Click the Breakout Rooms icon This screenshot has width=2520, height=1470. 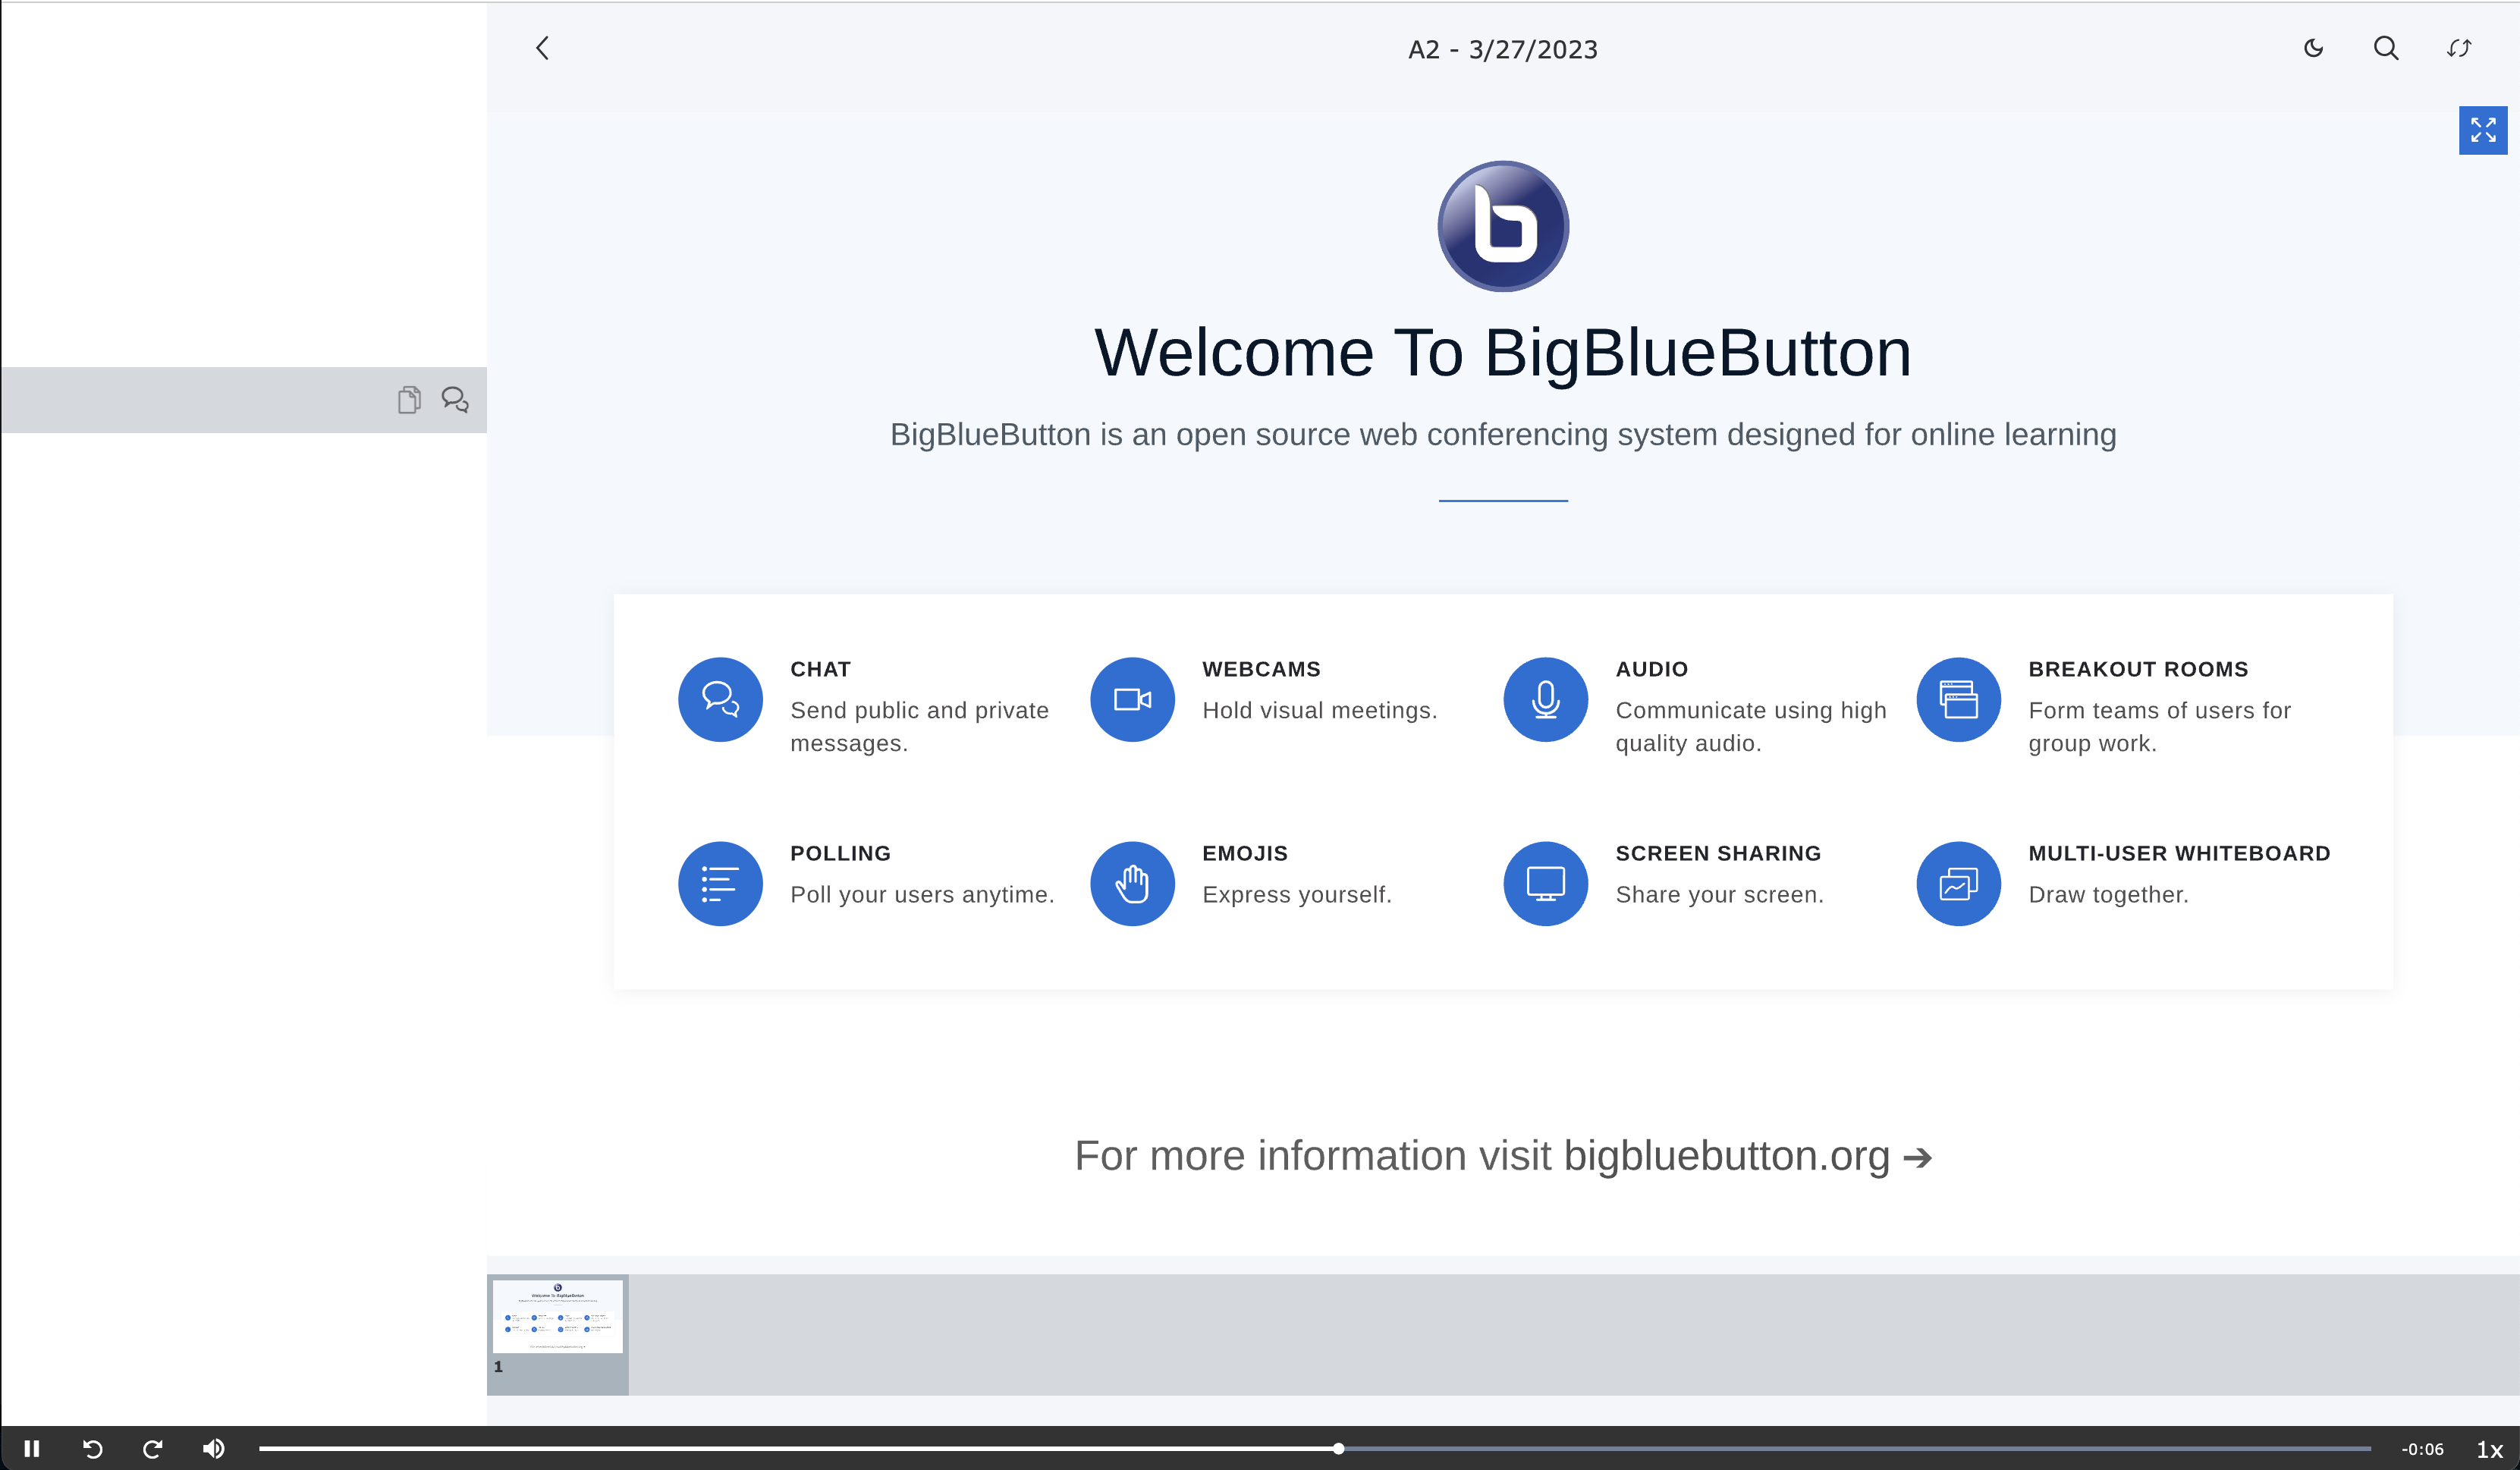point(1958,699)
